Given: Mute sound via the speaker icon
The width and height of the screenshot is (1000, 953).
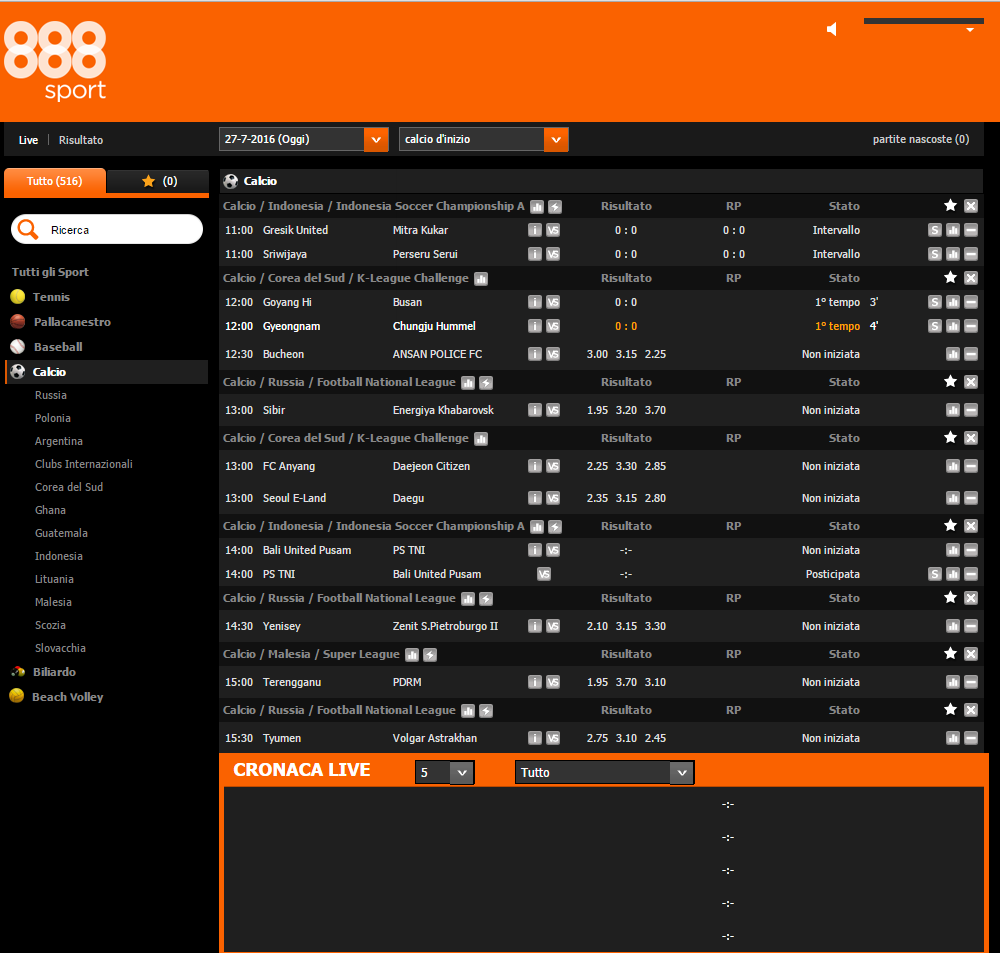Looking at the screenshot, I should tap(831, 29).
